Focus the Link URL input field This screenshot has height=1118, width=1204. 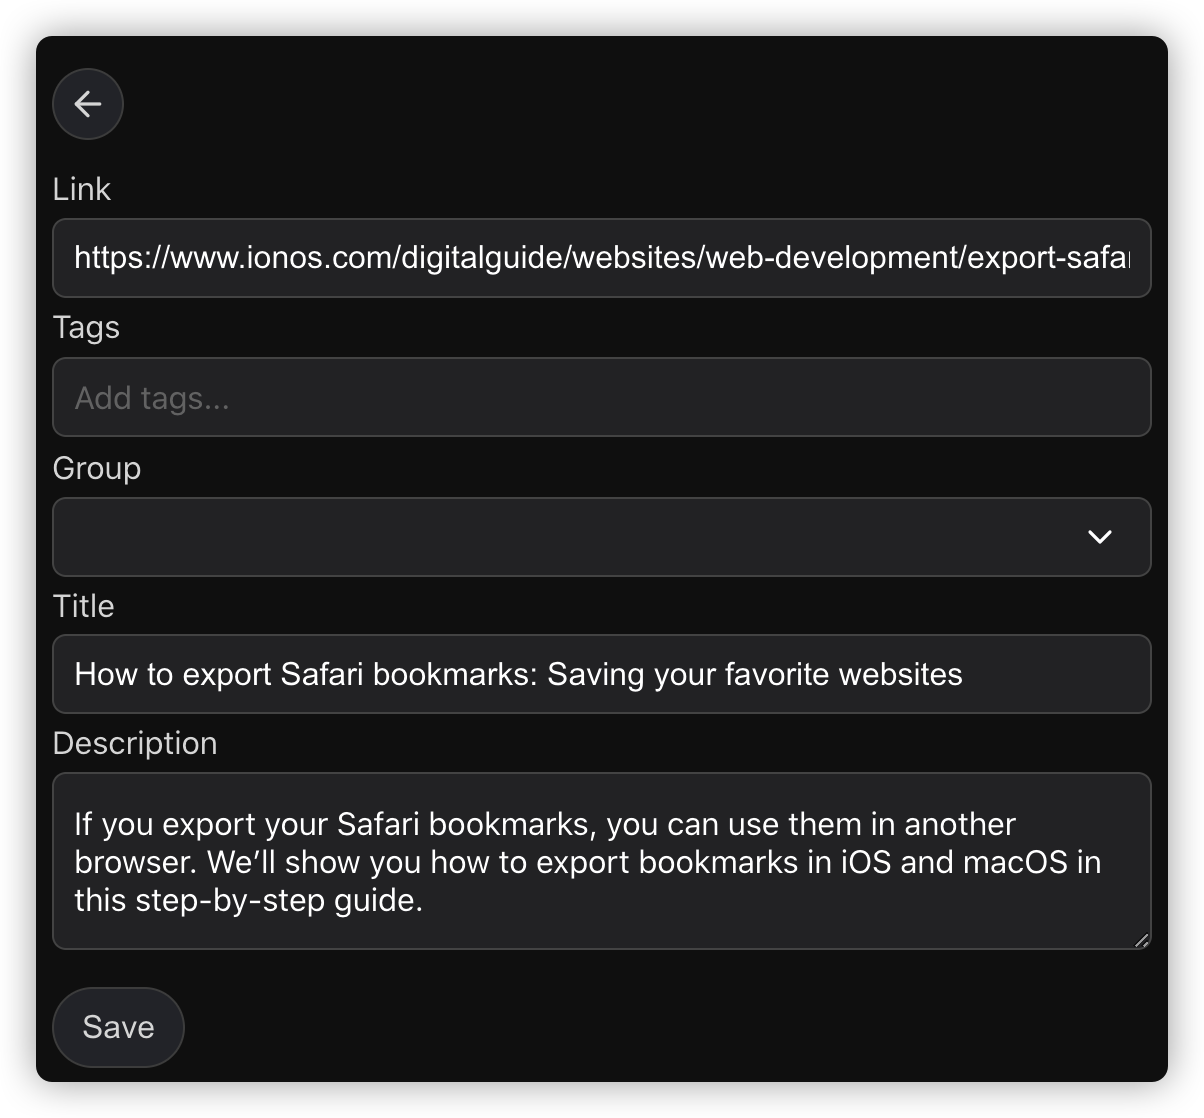pos(601,258)
